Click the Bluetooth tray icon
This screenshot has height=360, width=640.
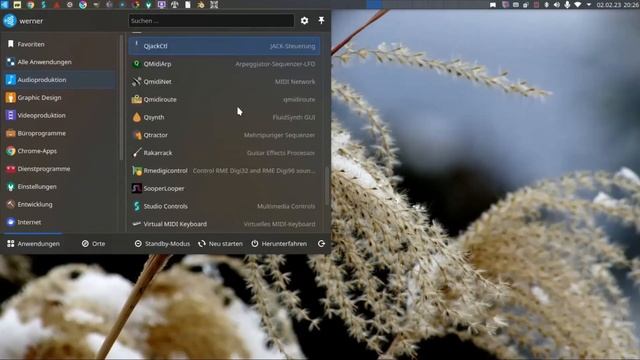point(547,4)
